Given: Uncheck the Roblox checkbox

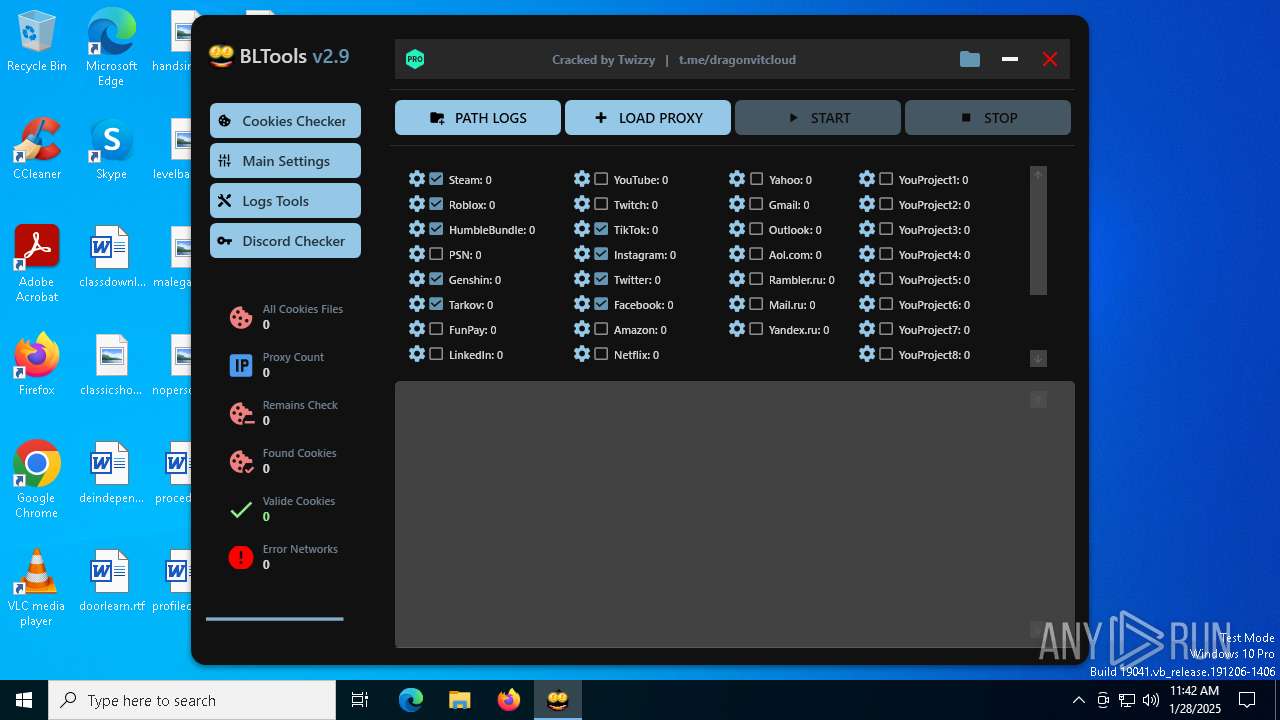Looking at the screenshot, I should pos(436,204).
